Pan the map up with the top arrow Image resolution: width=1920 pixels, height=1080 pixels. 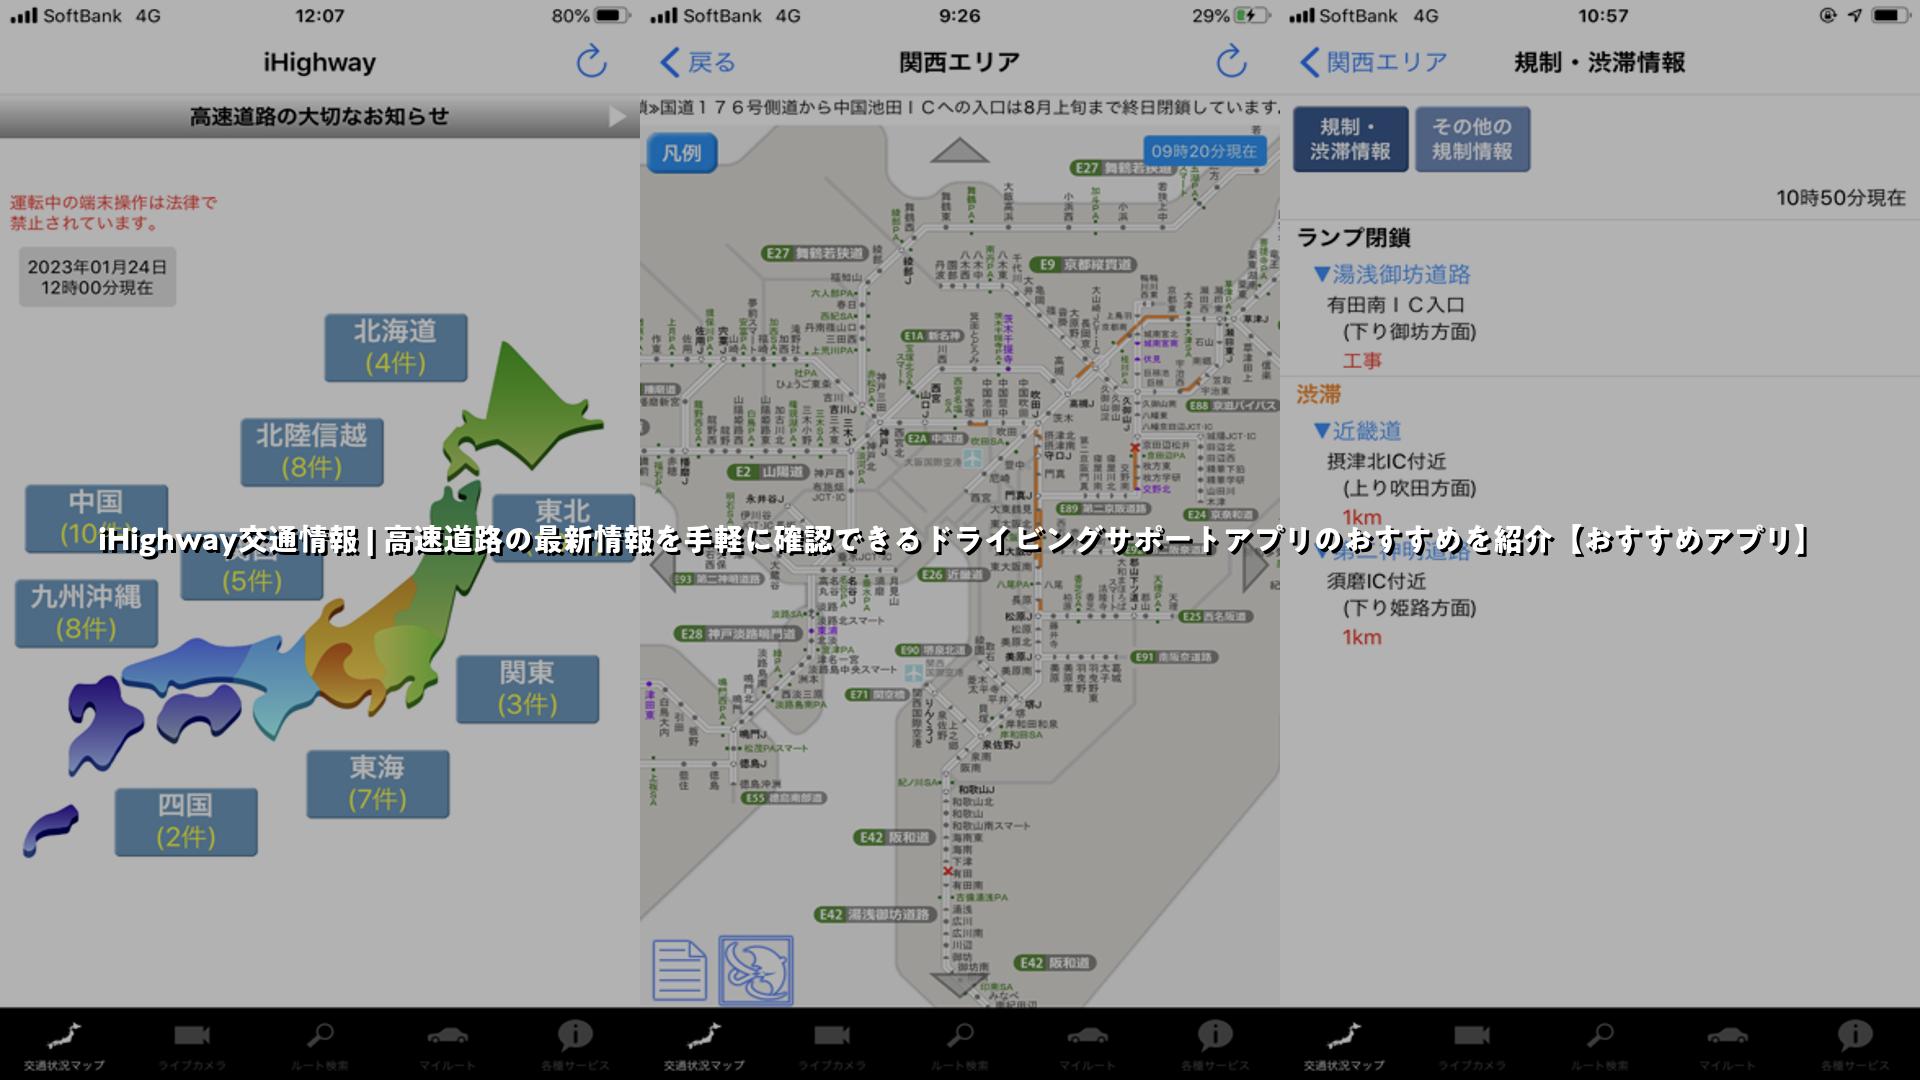959,150
